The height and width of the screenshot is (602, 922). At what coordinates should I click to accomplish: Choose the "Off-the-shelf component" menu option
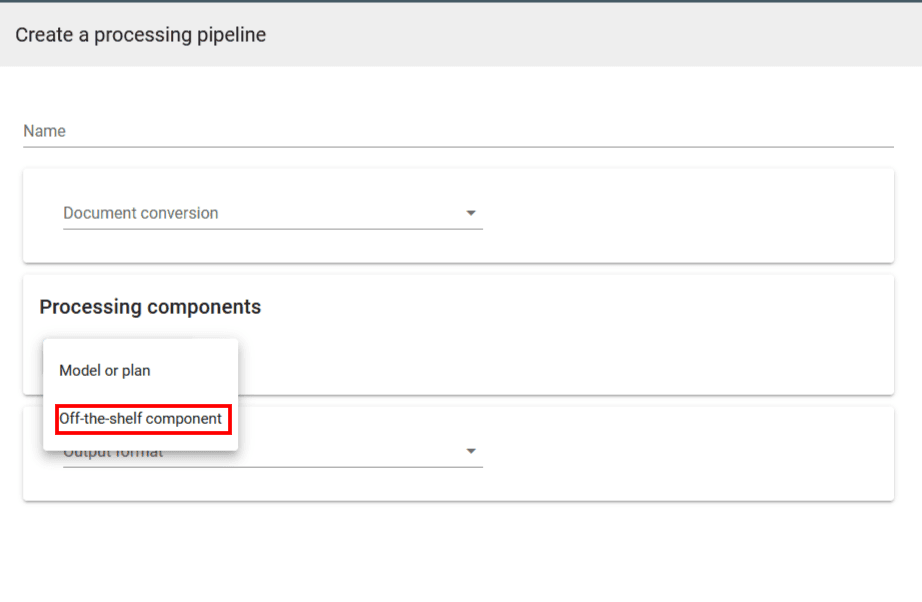coord(141,419)
